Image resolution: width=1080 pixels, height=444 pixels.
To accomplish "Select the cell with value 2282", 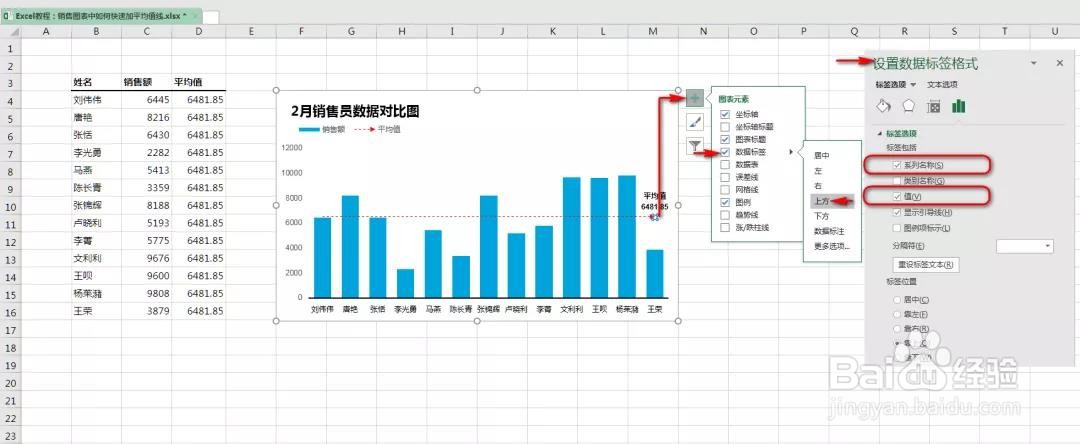I will (147, 153).
